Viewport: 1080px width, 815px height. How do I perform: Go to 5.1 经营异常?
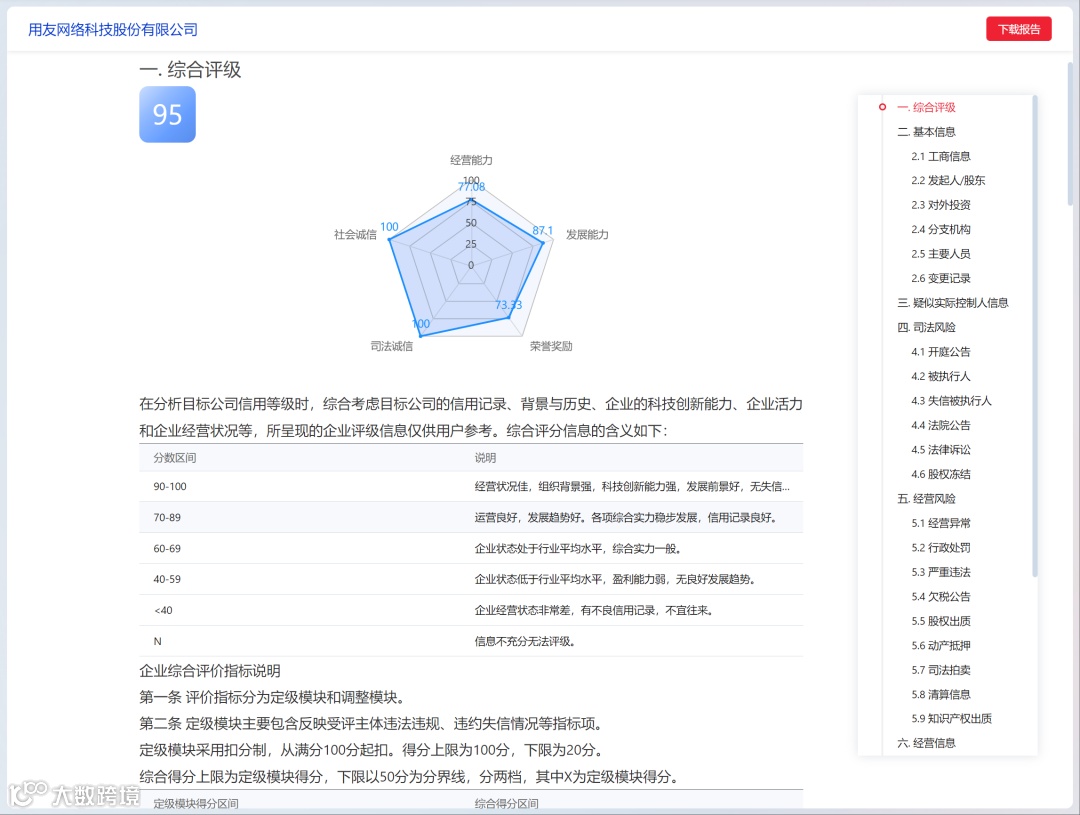tap(940, 523)
